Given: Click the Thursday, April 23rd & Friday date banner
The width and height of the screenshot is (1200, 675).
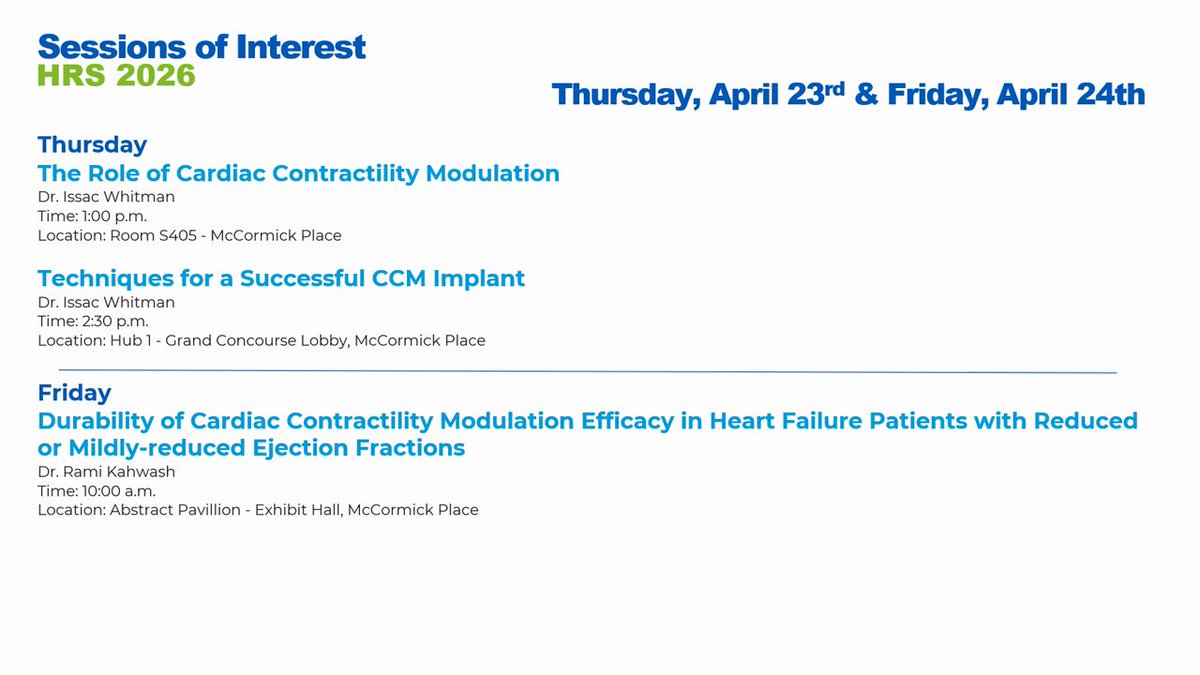Looking at the screenshot, I should (848, 94).
